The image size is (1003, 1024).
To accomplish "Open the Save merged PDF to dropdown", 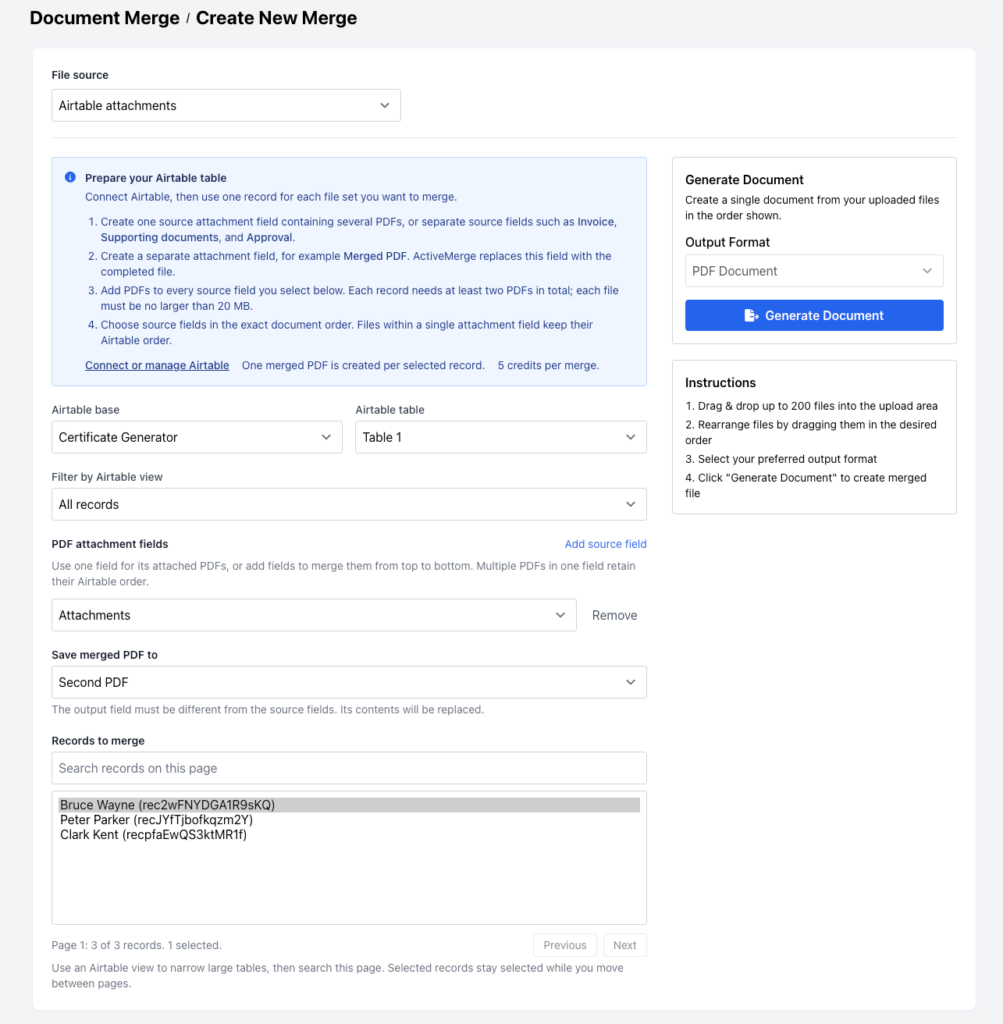I will coord(349,682).
